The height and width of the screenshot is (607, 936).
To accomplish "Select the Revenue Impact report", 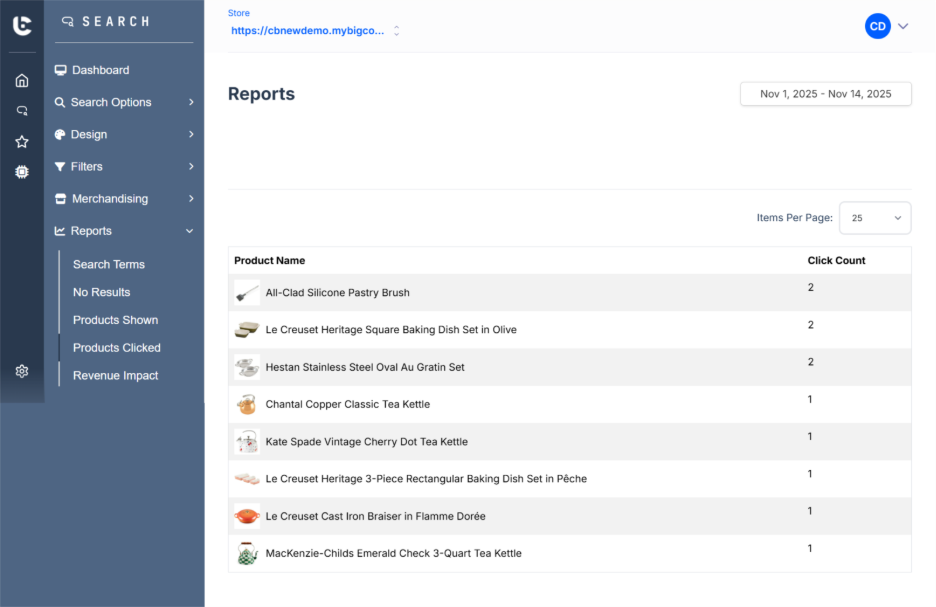I will coord(116,376).
